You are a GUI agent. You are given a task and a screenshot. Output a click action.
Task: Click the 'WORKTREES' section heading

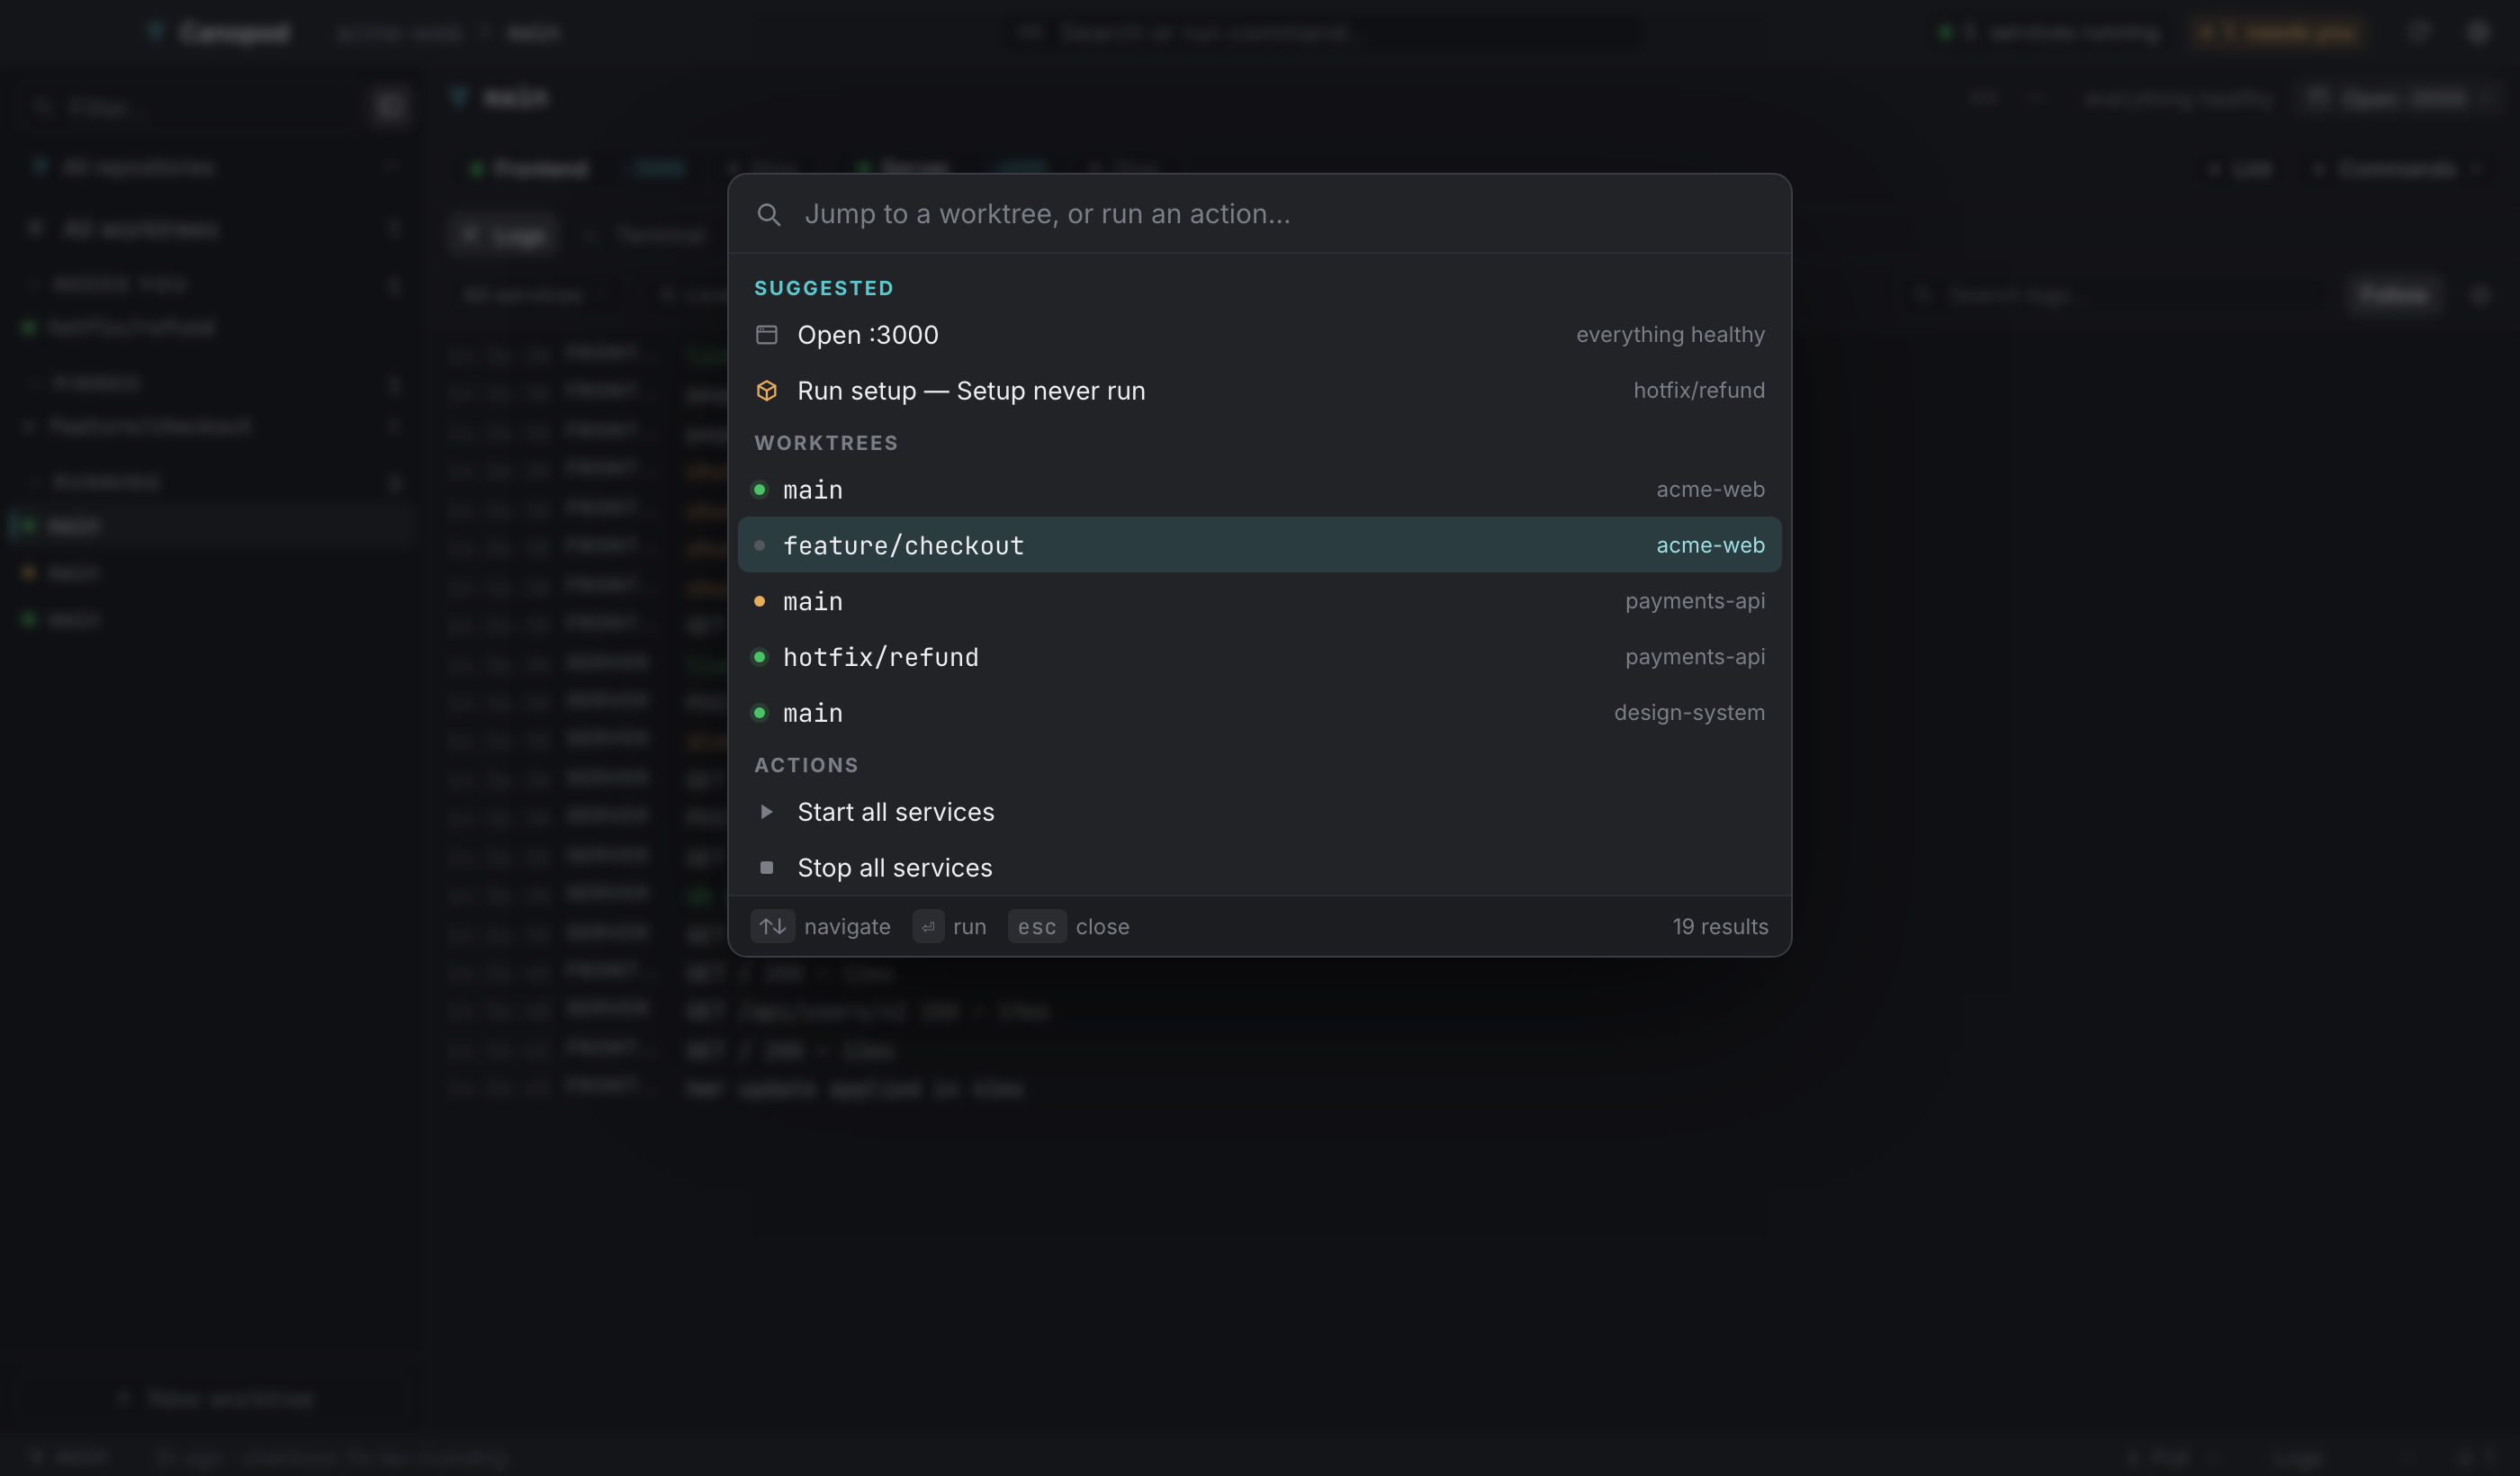pyautogui.click(x=826, y=443)
